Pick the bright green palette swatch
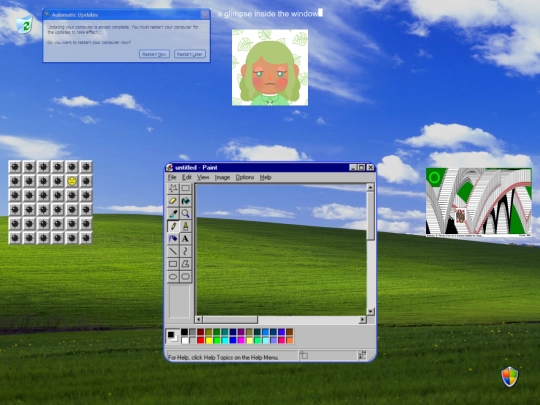 (x=217, y=341)
